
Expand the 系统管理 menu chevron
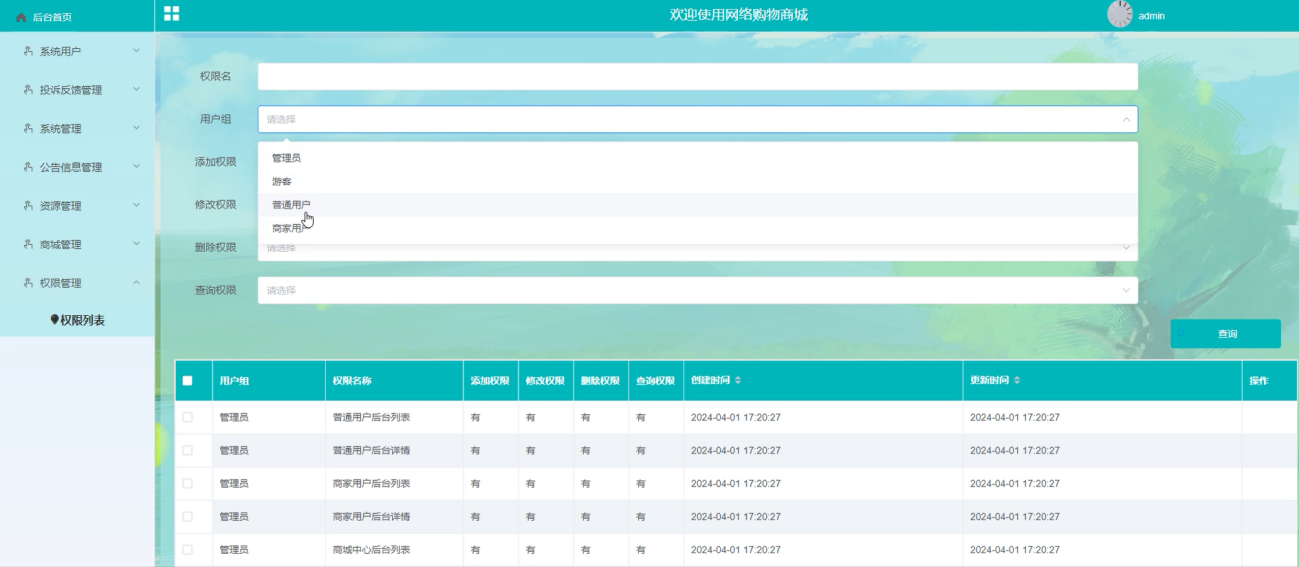136,128
